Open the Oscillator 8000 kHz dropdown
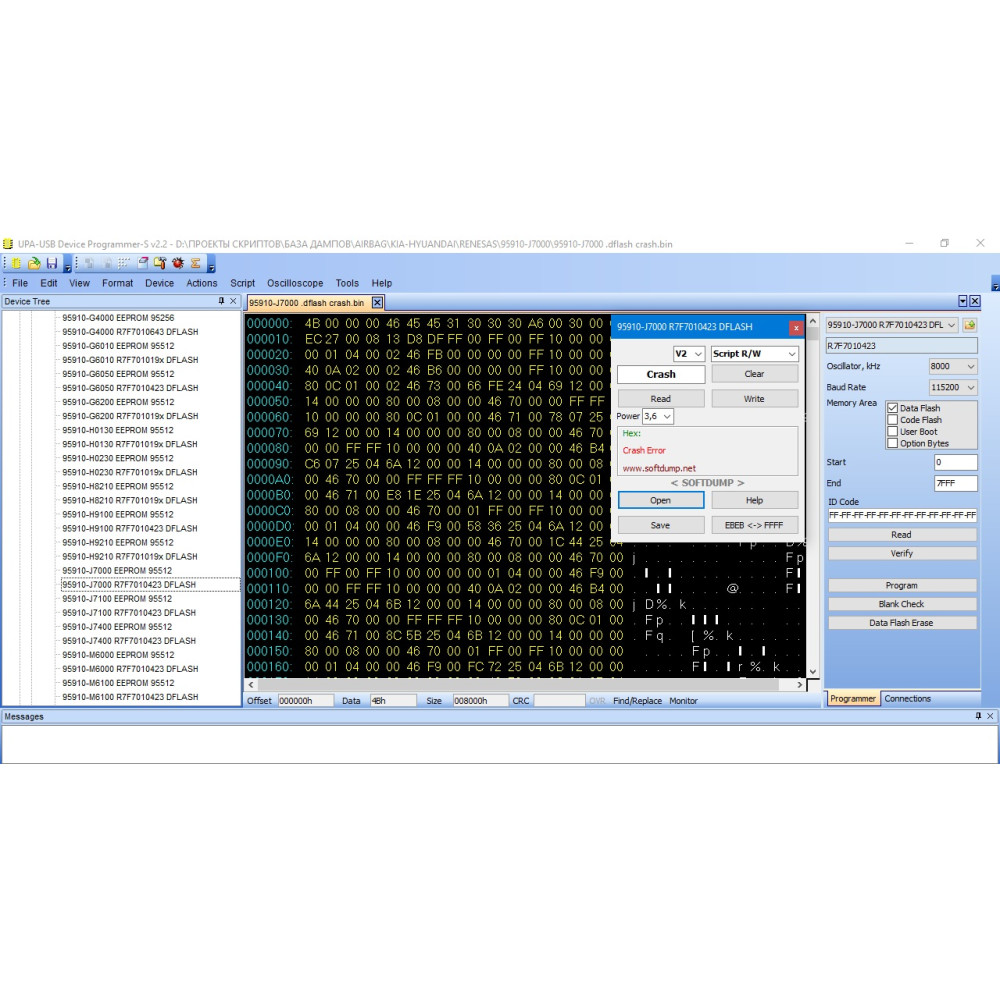 (x=953, y=366)
